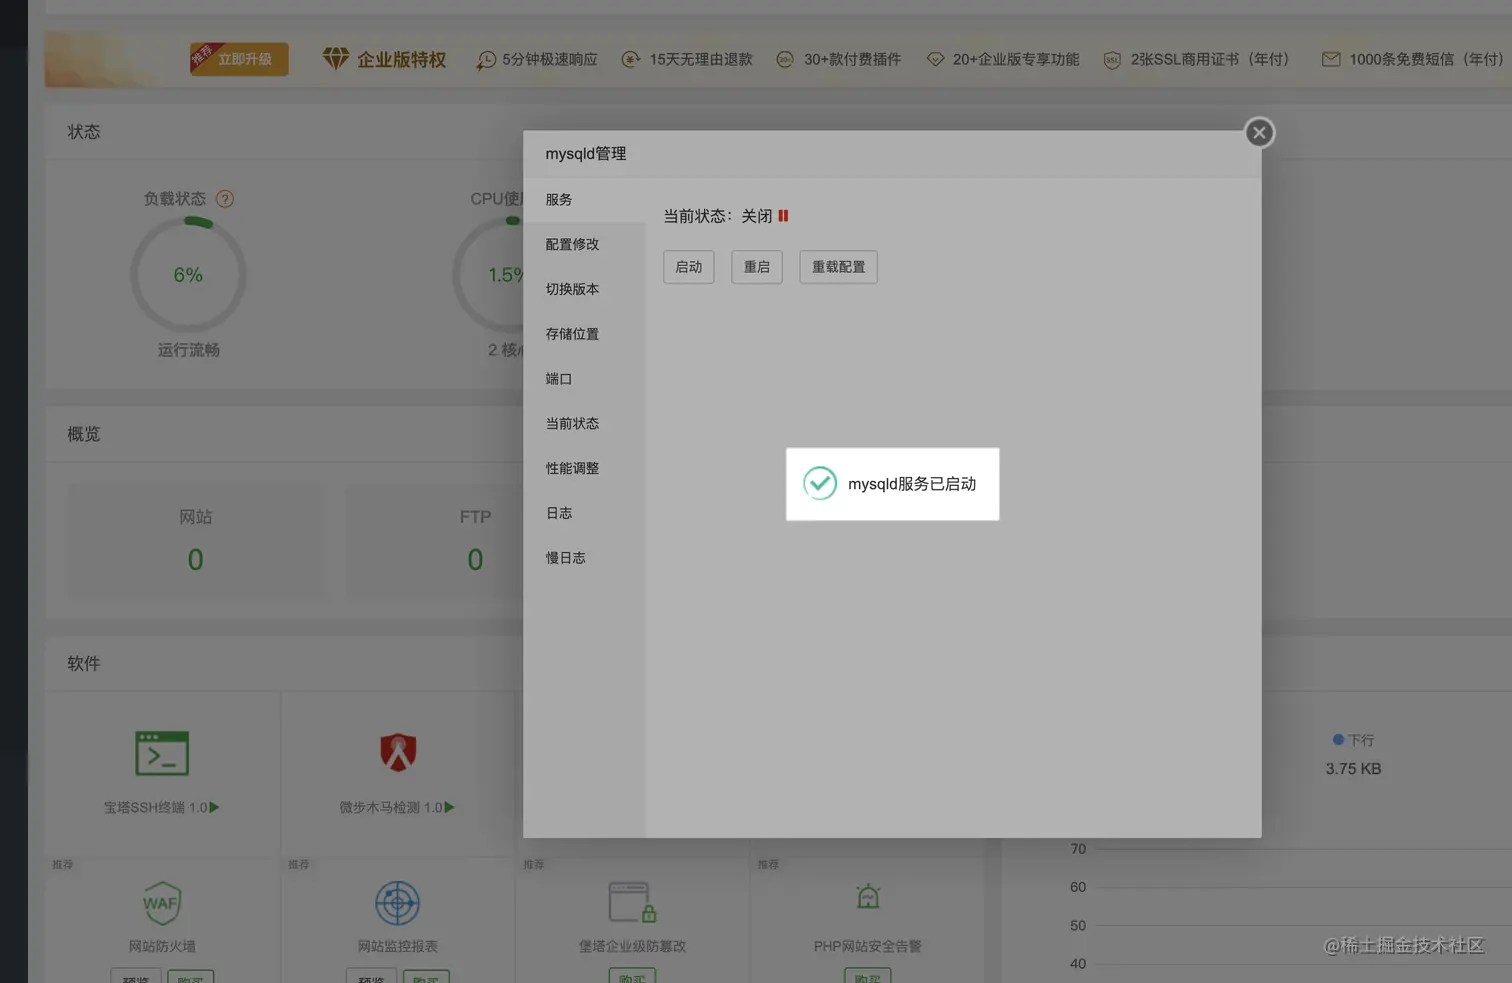Viewport: 1512px width, 983px height.
Task: Click the SSL商用证书 badge icon
Action: pyautogui.click(x=1113, y=59)
